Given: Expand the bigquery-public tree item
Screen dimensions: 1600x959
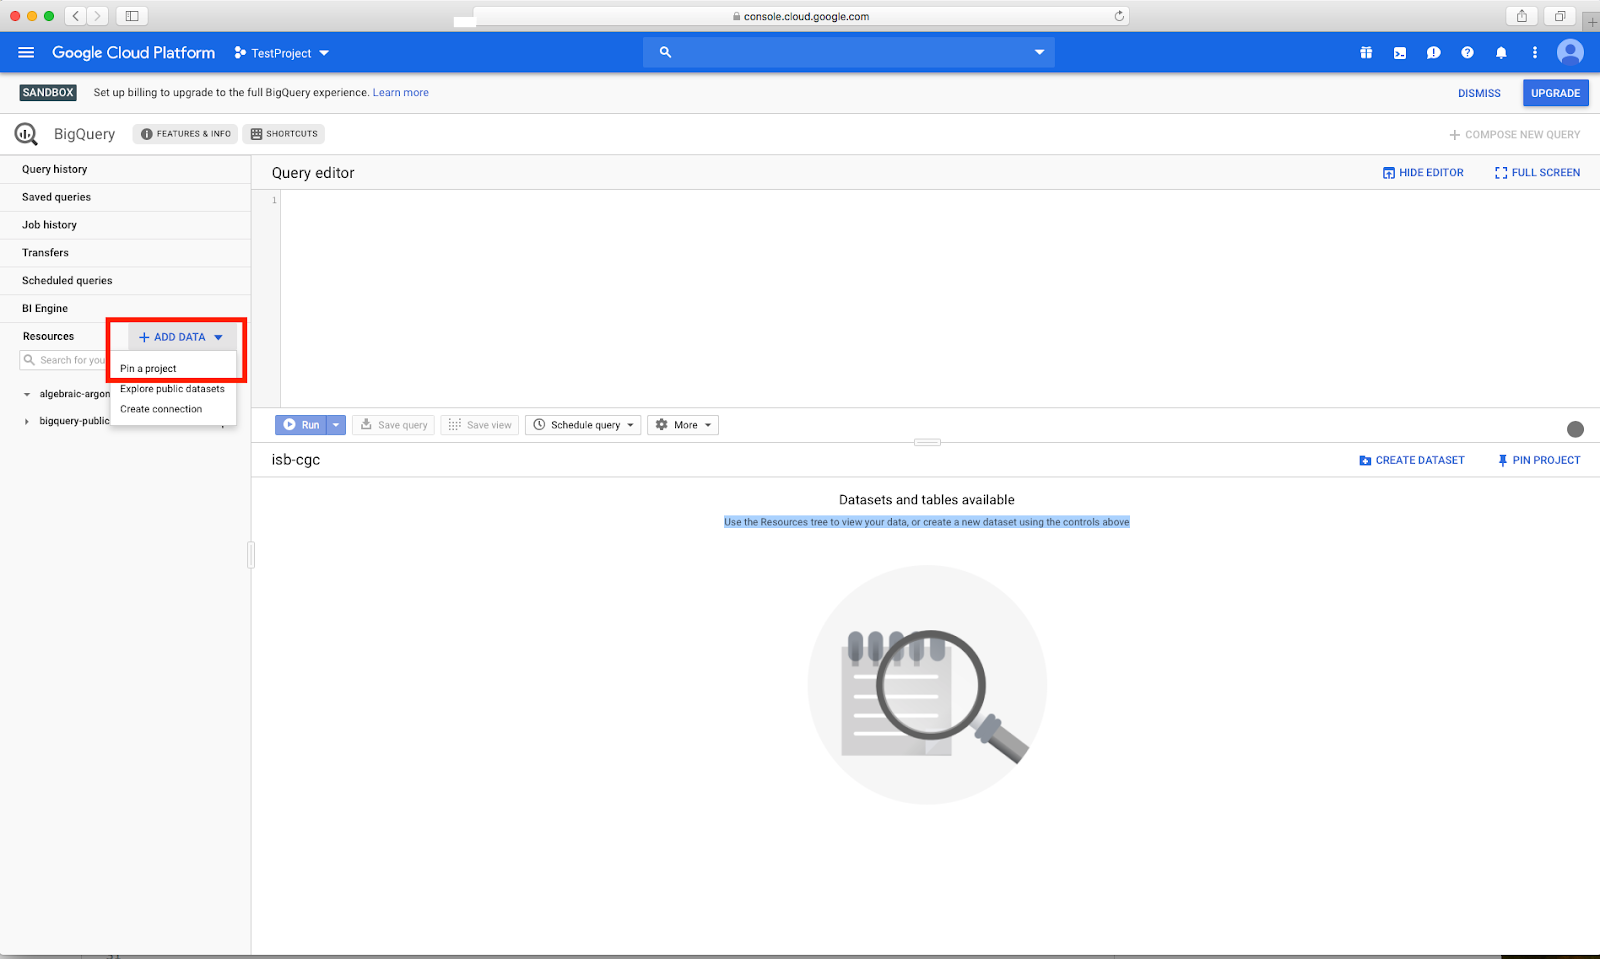Looking at the screenshot, I should (27, 422).
